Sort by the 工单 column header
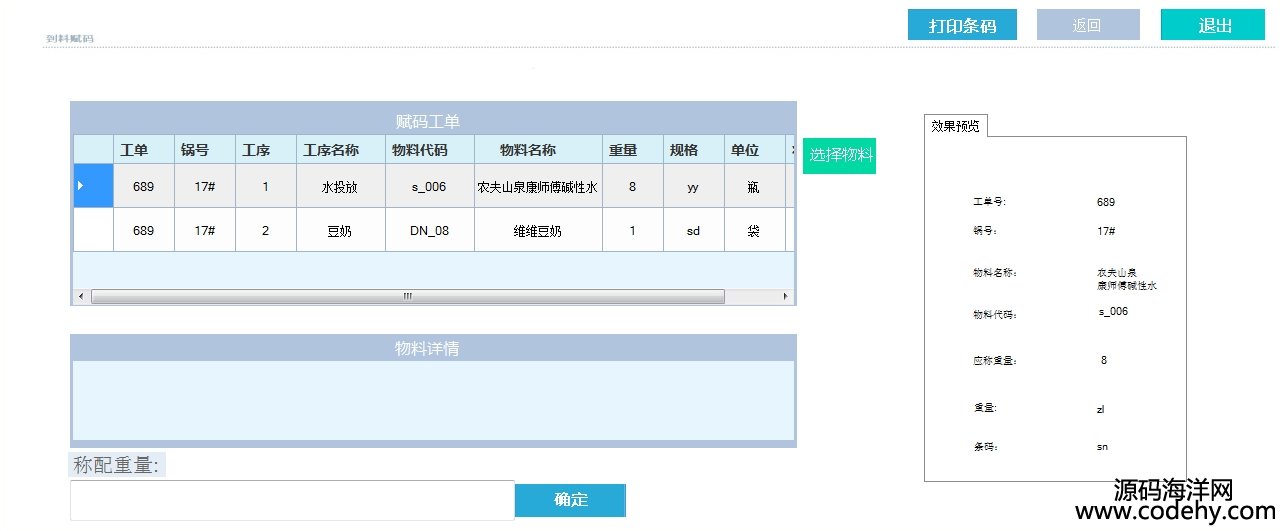Screen dimensions: 1280x531 (143, 150)
